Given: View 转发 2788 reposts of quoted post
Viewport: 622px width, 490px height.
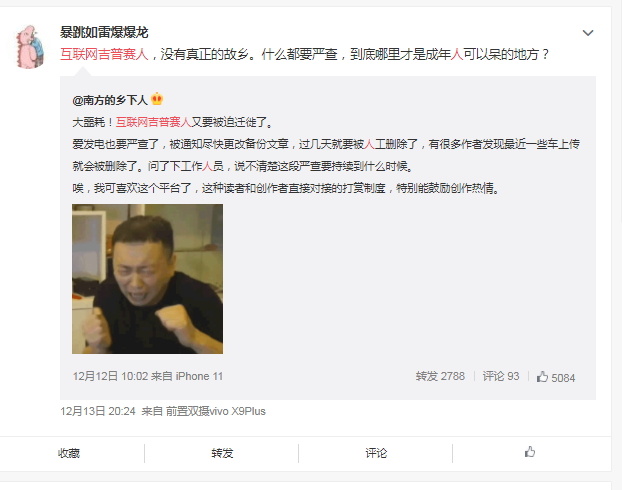Looking at the screenshot, I should click(440, 376).
